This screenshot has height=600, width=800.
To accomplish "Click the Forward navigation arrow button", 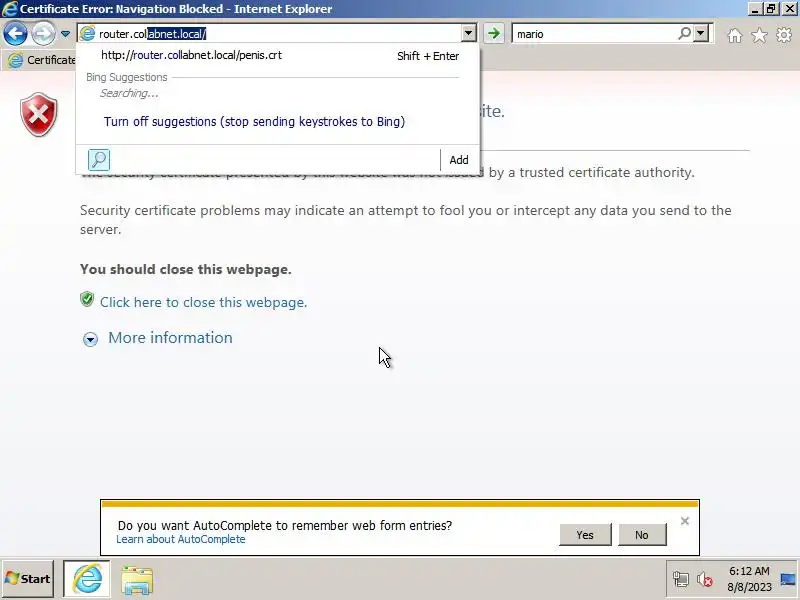I will pyautogui.click(x=43, y=34).
